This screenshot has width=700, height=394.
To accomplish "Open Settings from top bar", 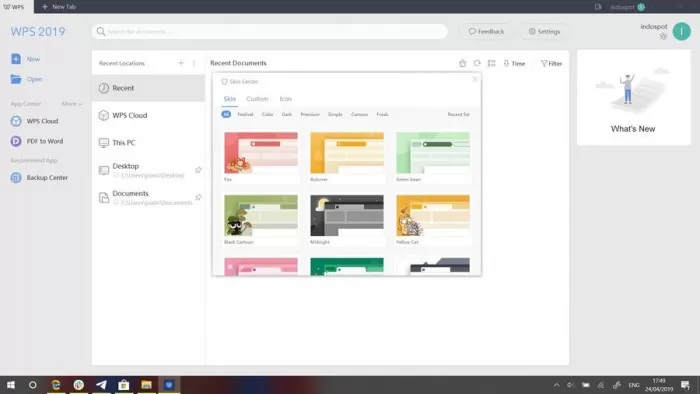I will tap(544, 32).
